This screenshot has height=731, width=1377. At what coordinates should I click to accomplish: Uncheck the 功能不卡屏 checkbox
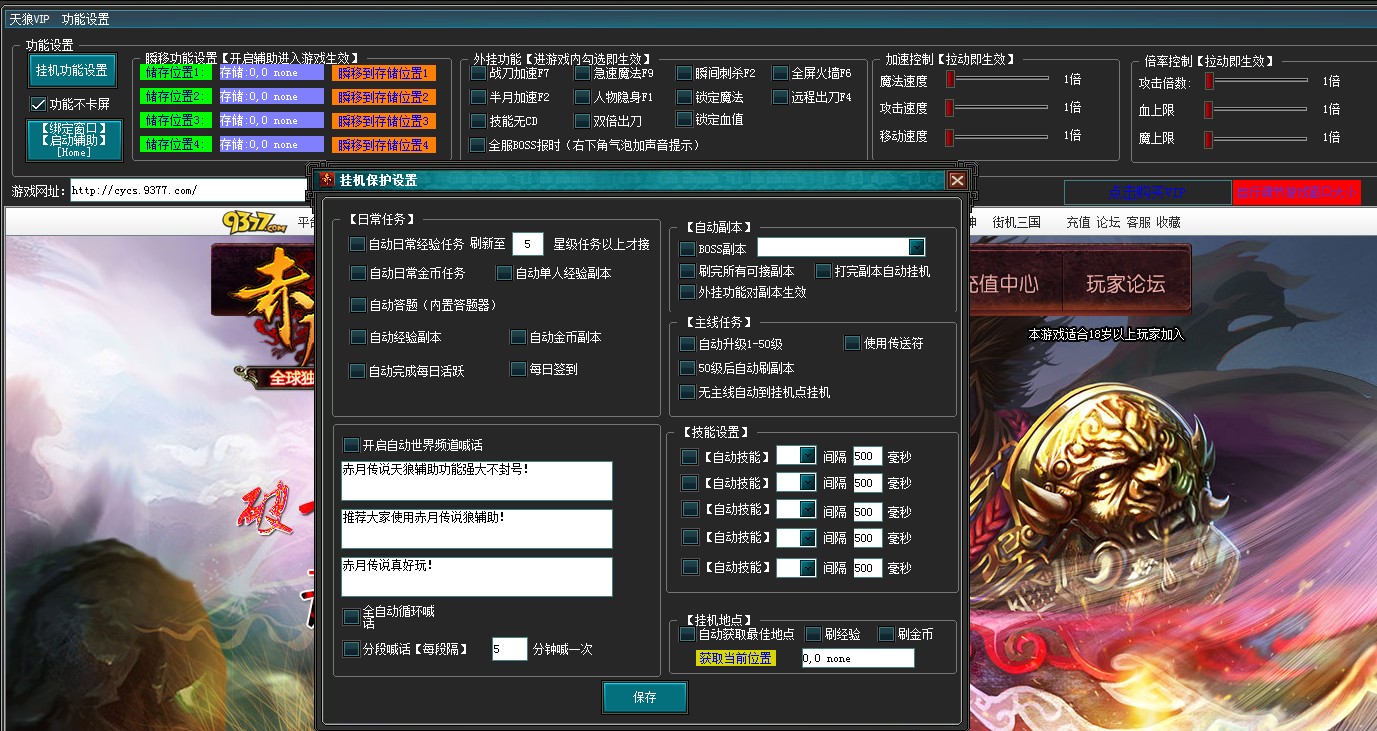click(x=39, y=104)
